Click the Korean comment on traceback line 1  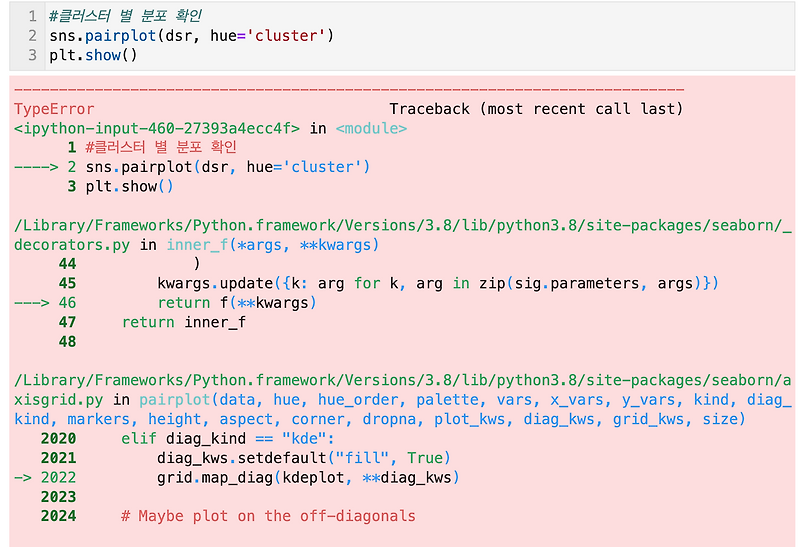coord(161,147)
